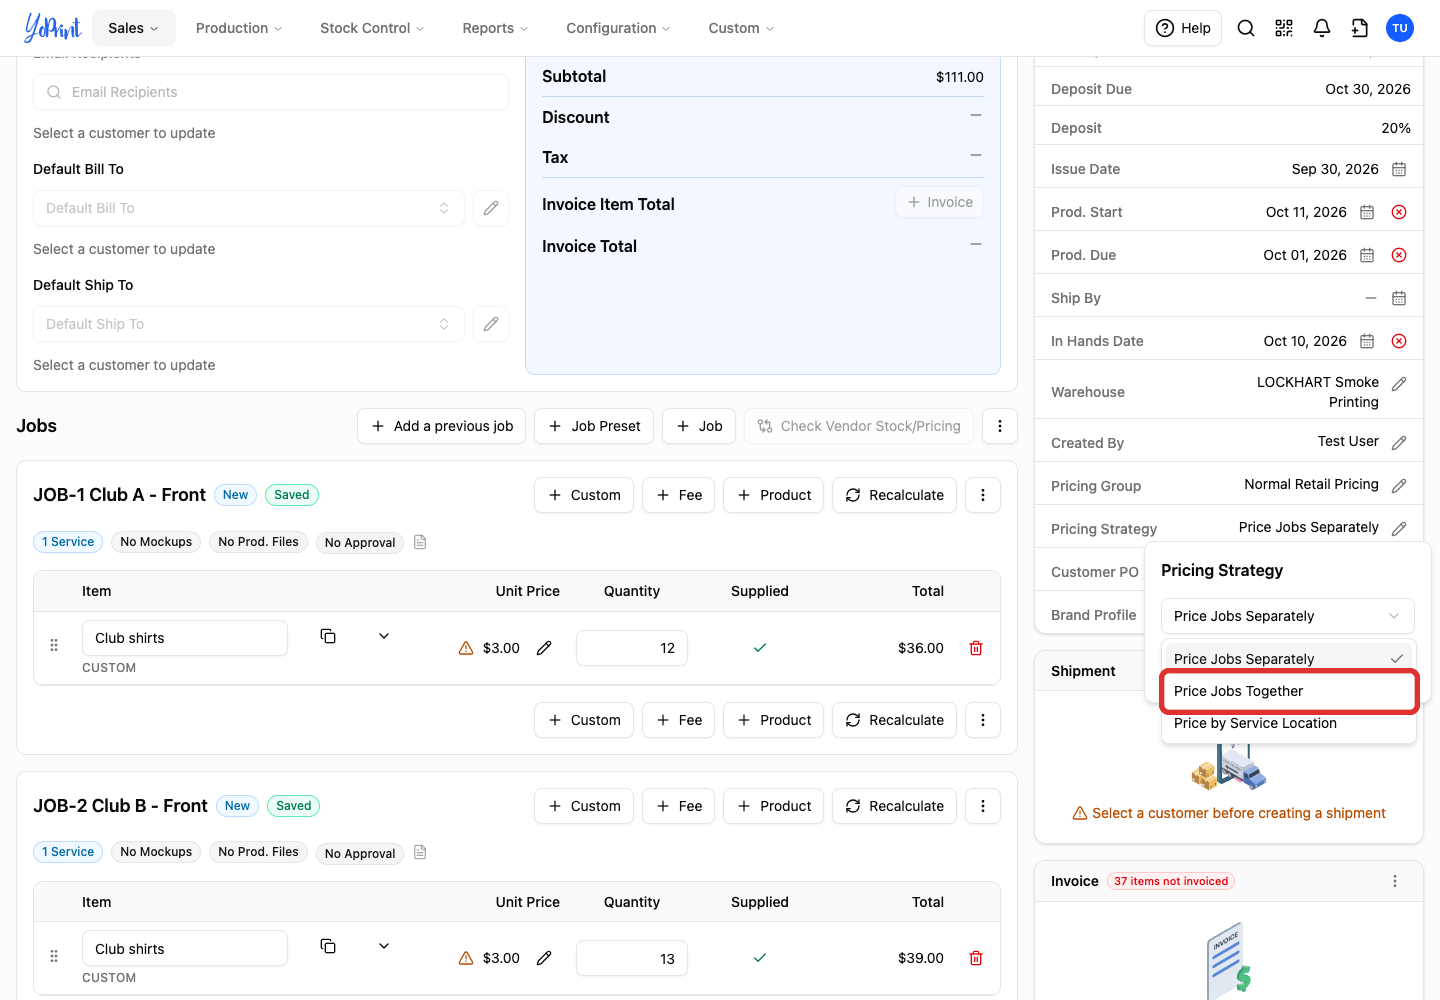The width and height of the screenshot is (1440, 1000).
Task: Open the Reports menu
Action: coord(495,28)
